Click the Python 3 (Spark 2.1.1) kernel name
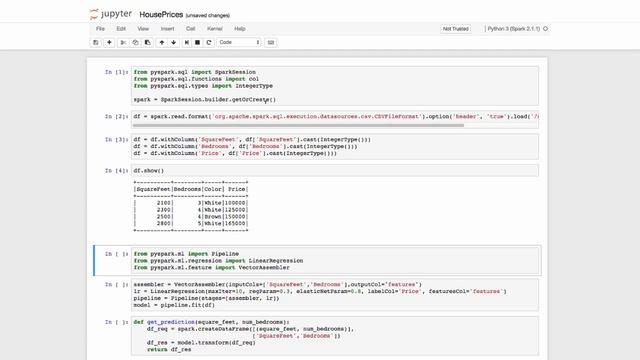 pyautogui.click(x=513, y=29)
